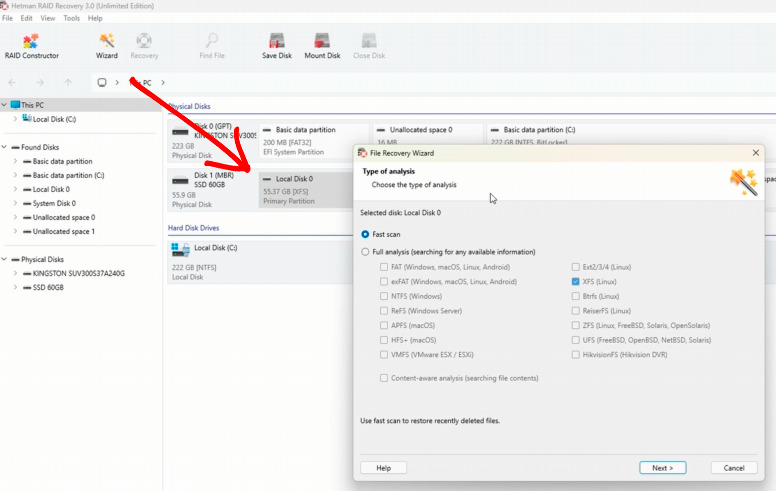The width and height of the screenshot is (776, 491).
Task: Select the Fast scan radio button
Action: coord(365,234)
